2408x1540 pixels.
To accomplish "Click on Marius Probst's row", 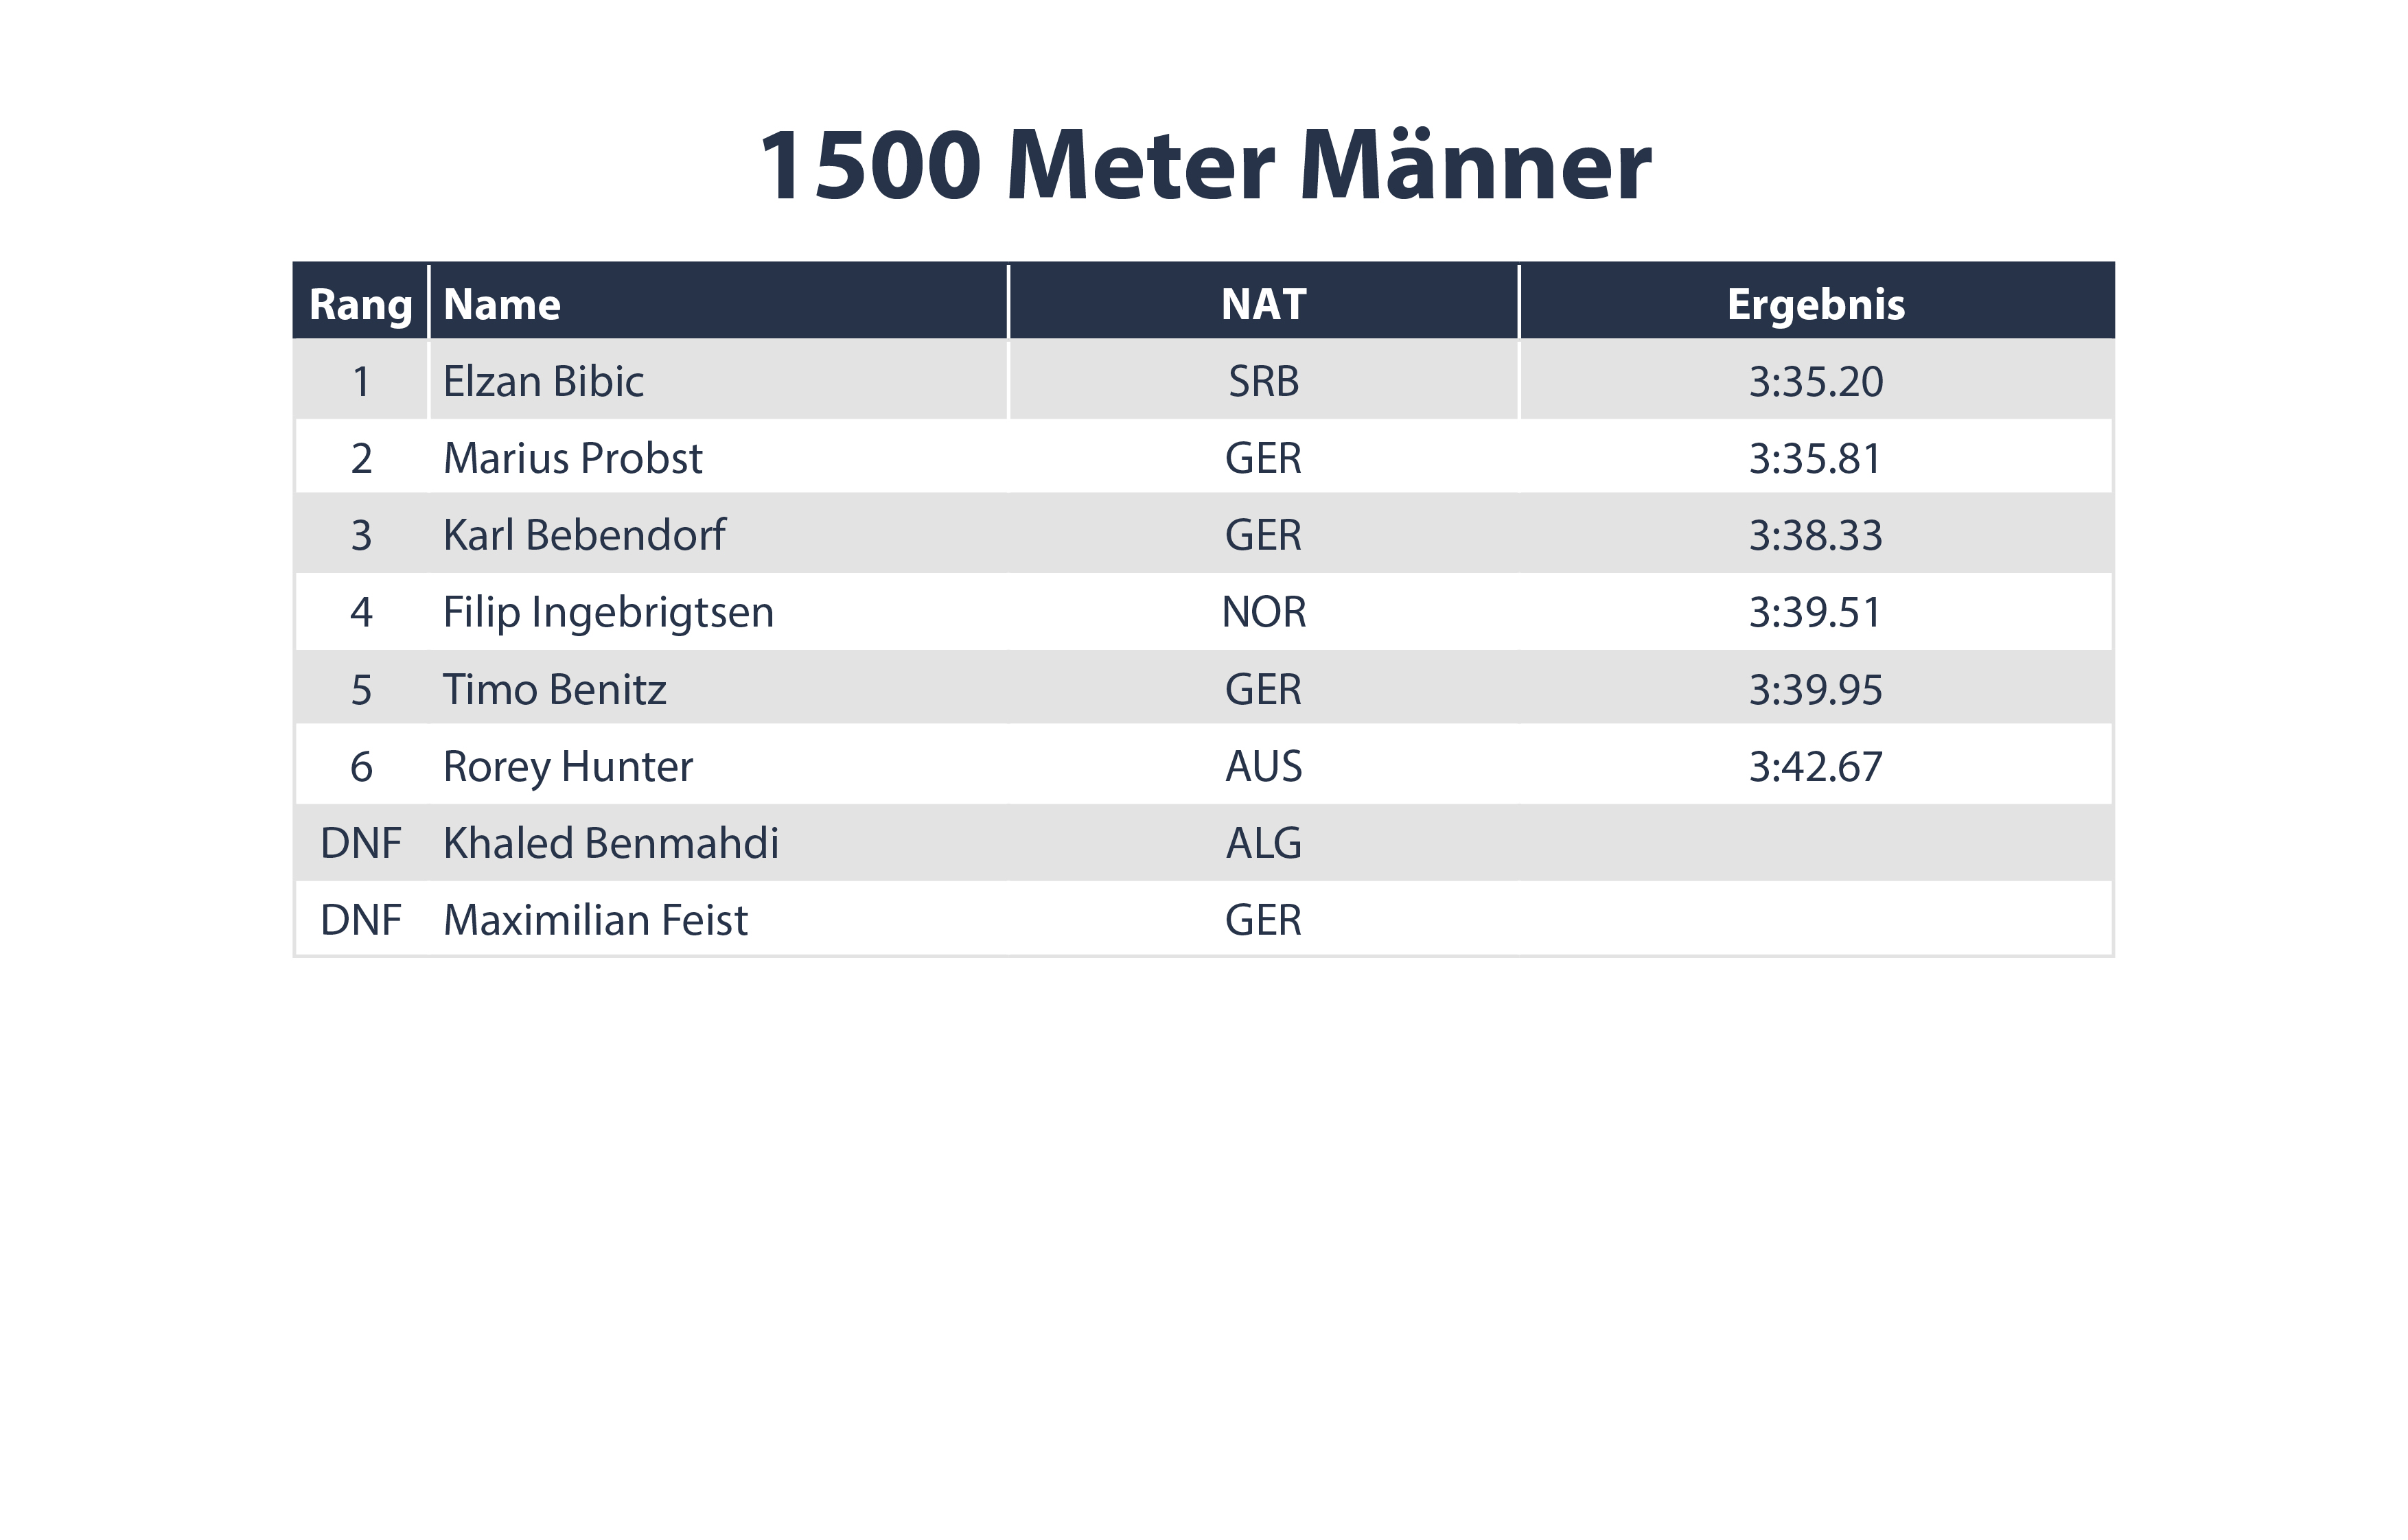I will coord(1204,458).
